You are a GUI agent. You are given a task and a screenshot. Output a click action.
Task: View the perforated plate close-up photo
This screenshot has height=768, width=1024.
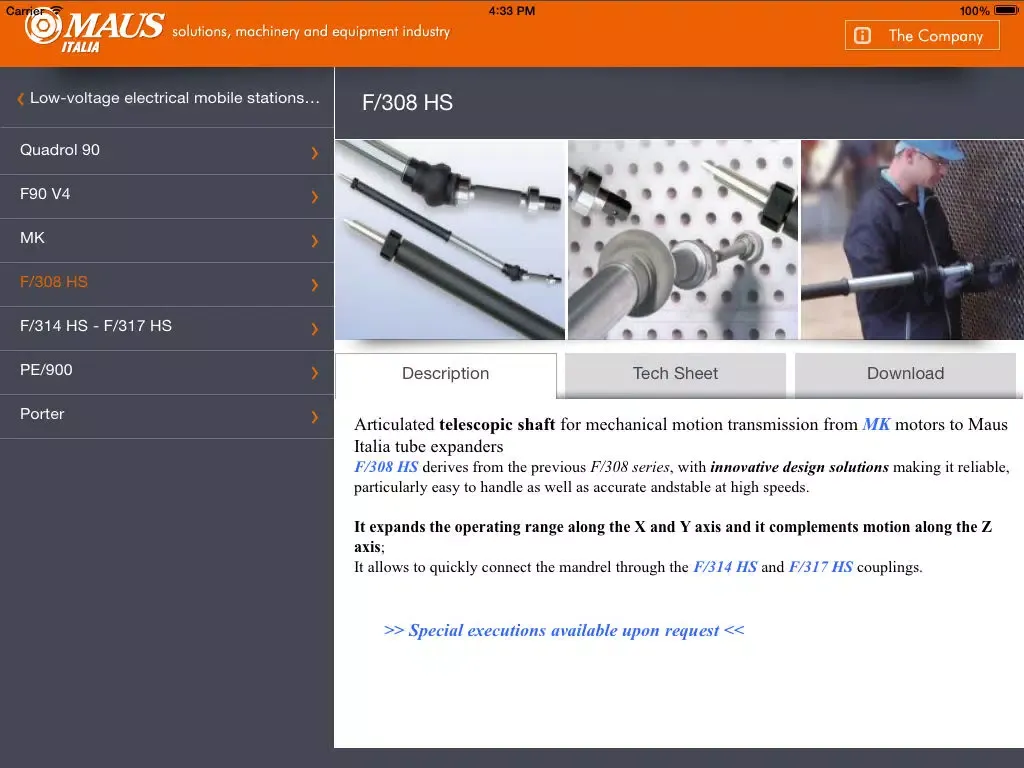[x=683, y=239]
